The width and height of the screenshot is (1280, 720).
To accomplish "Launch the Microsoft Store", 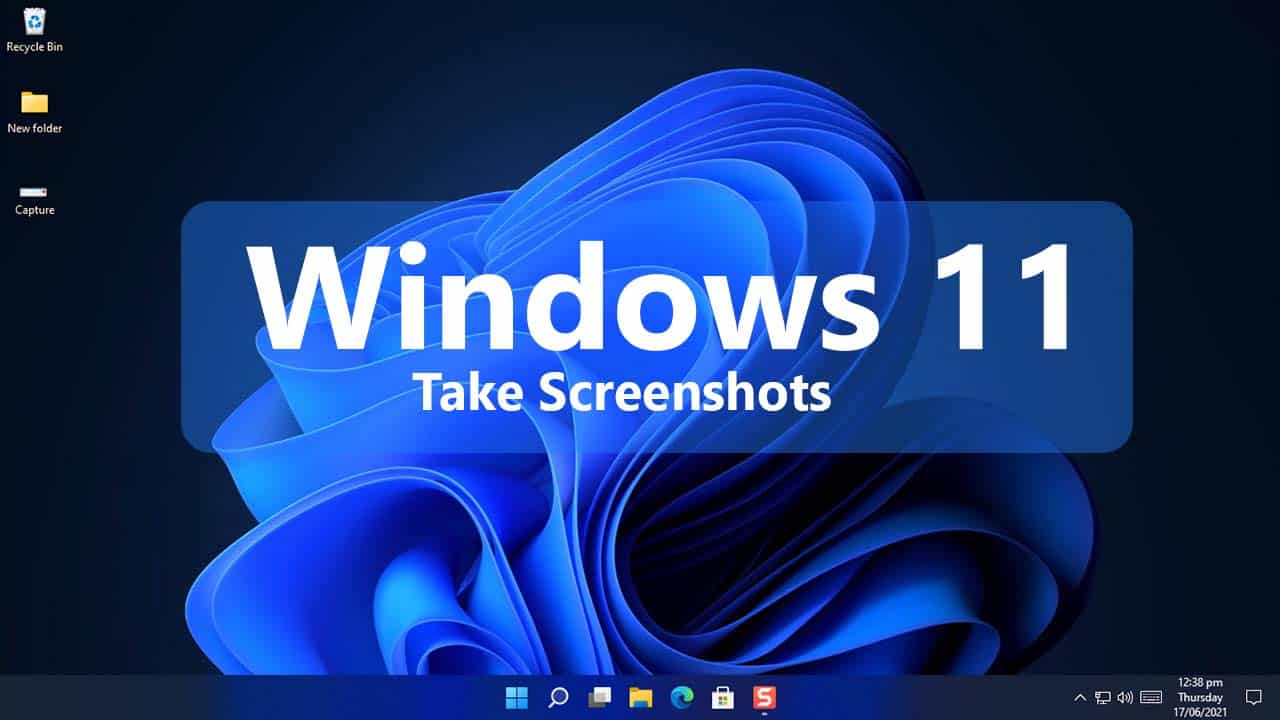I will 723,698.
